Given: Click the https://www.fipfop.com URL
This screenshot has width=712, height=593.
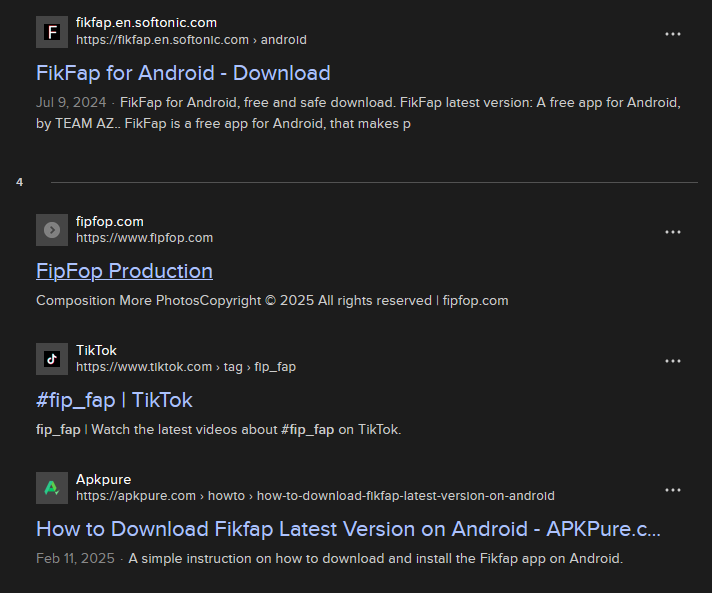Looking at the screenshot, I should [144, 238].
